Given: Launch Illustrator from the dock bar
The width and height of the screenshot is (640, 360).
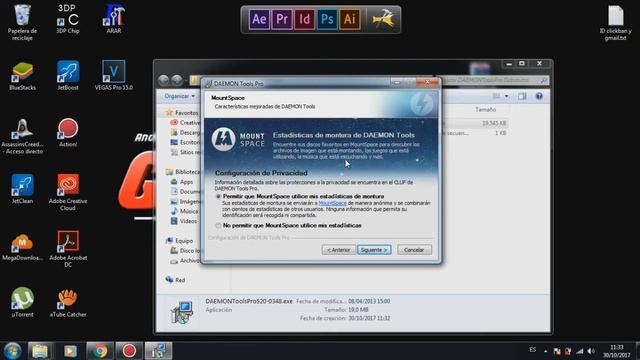Looking at the screenshot, I should [350, 19].
